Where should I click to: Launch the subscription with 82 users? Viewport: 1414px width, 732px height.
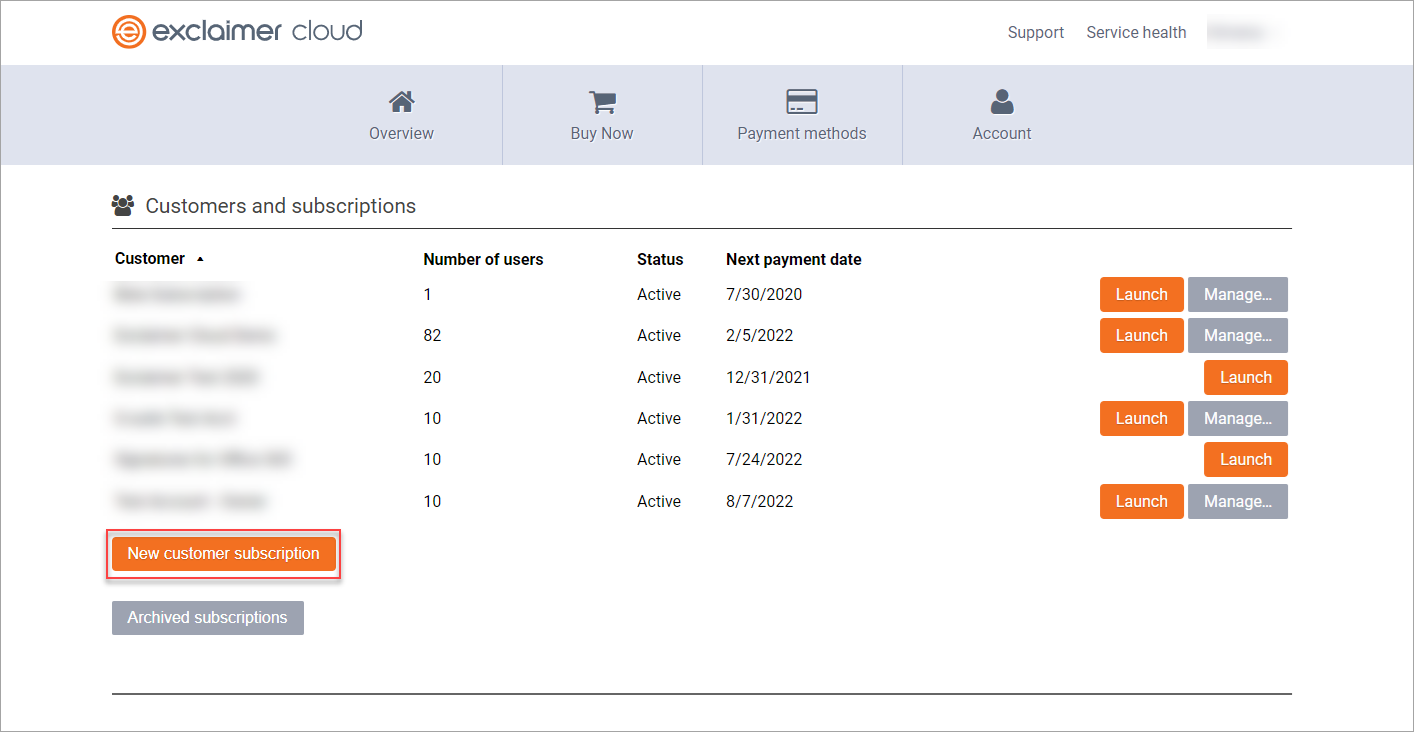click(x=1141, y=336)
